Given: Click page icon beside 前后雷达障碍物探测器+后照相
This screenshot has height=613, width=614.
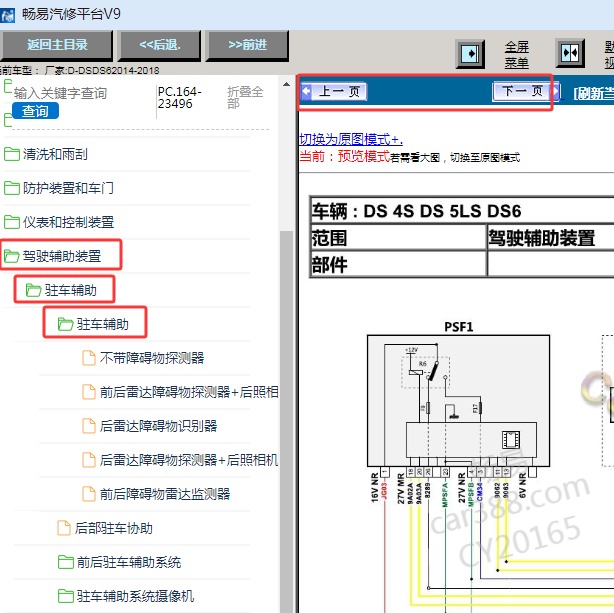Looking at the screenshot, I should [89, 392].
